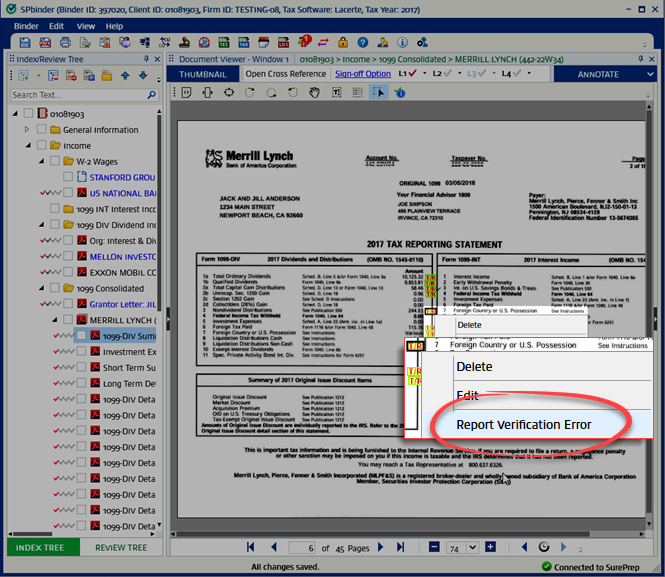Click the blue info icon in viewer toolbar

[x=401, y=93]
